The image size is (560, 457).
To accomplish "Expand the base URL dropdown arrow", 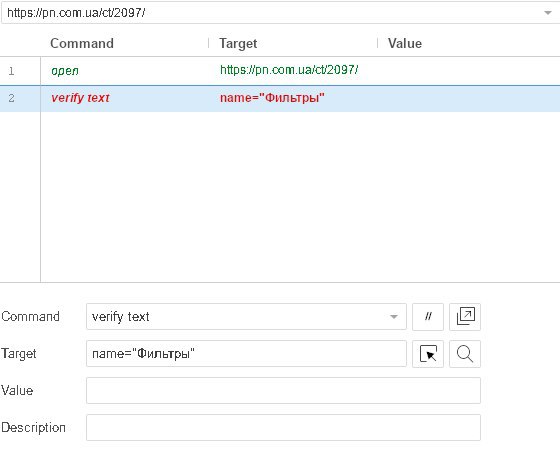I will click(548, 13).
